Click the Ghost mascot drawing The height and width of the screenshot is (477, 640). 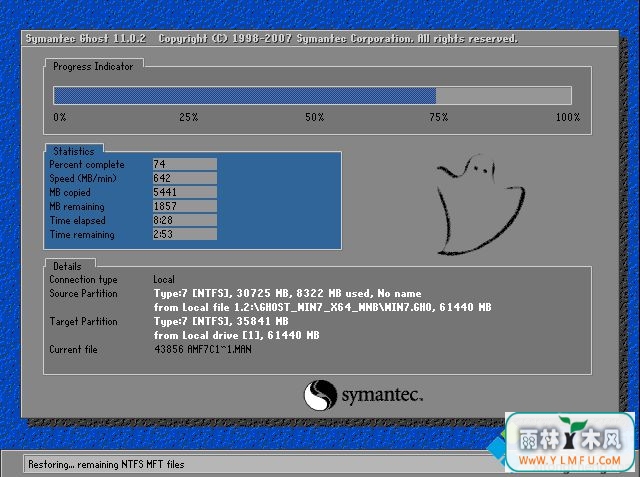point(480,205)
